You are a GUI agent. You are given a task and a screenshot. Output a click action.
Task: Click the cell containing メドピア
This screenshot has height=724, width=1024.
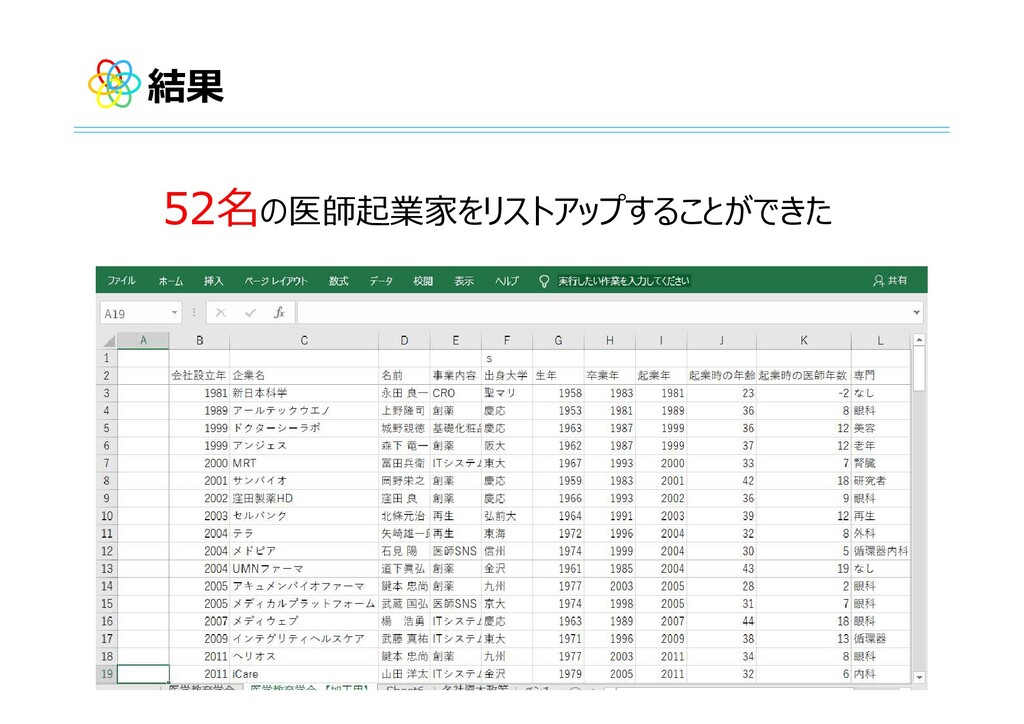[x=304, y=551]
